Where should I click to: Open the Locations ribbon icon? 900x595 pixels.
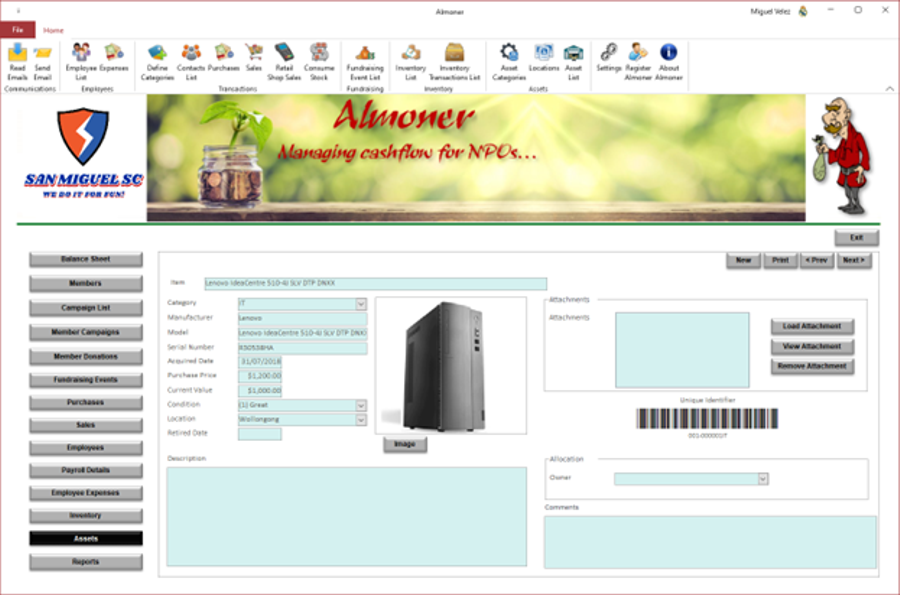(x=544, y=58)
